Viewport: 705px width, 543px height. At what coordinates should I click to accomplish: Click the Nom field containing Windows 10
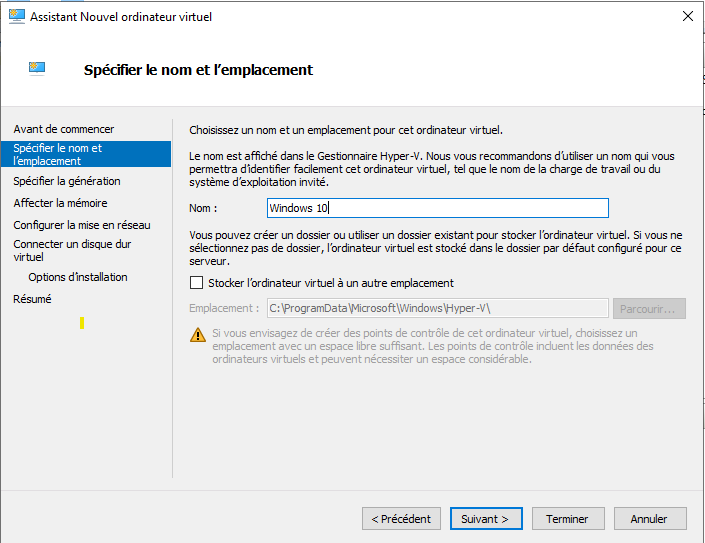(438, 208)
